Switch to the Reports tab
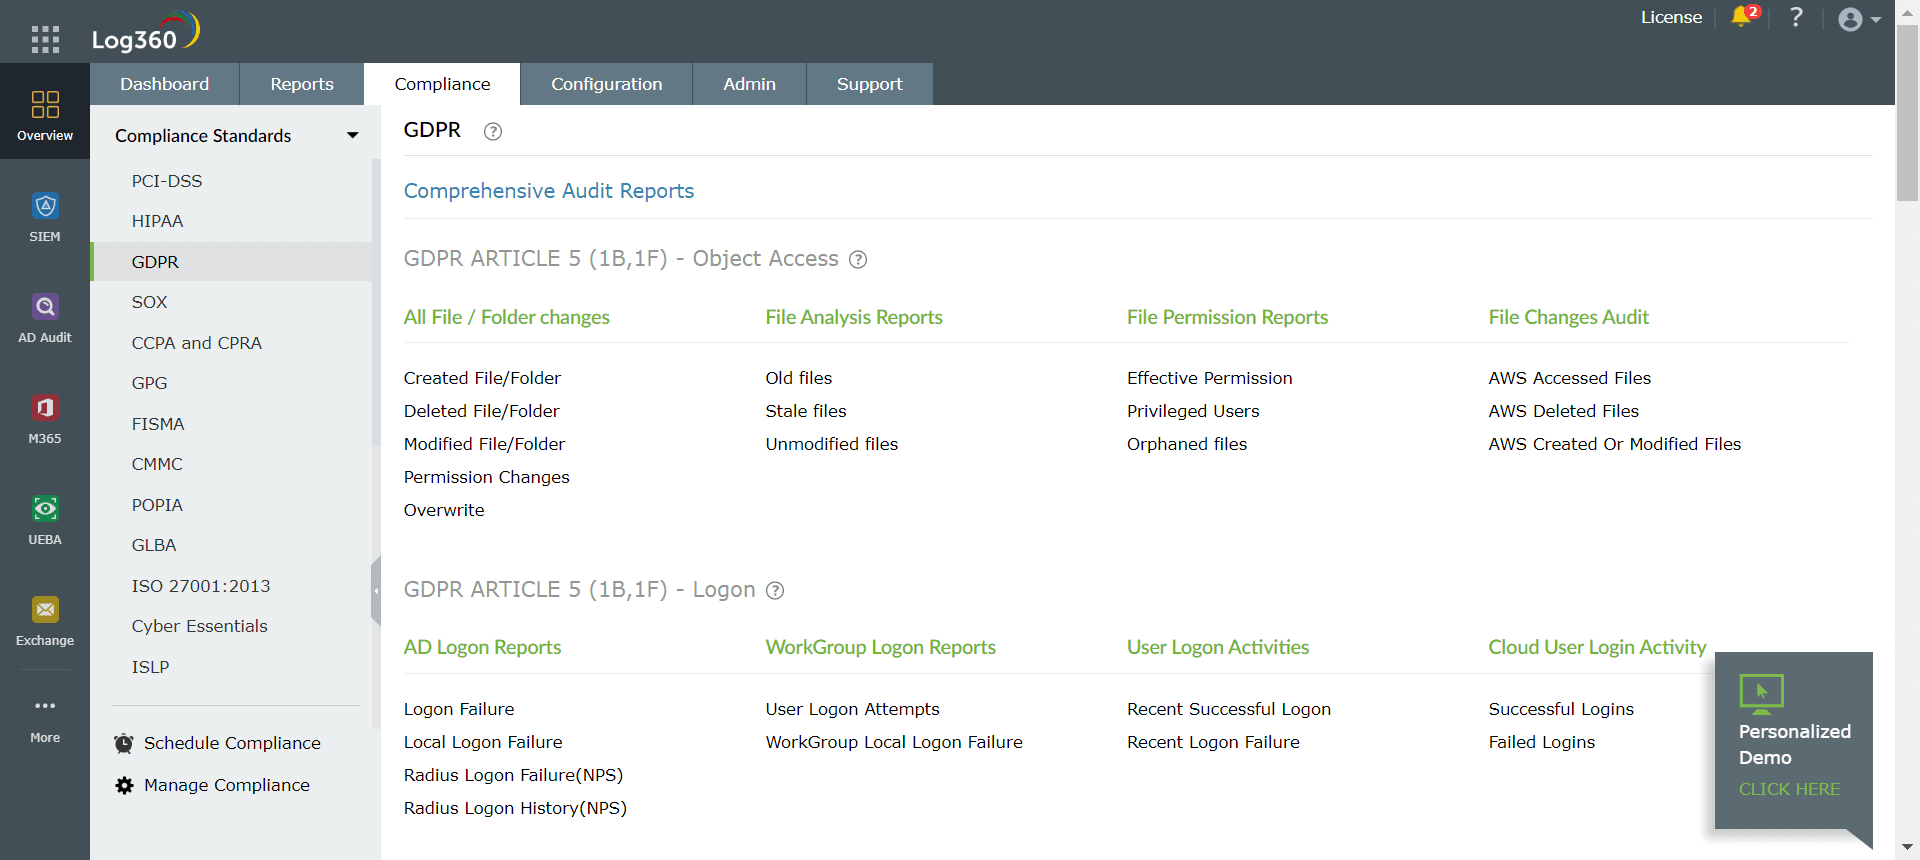Image resolution: width=1920 pixels, height=860 pixels. pyautogui.click(x=302, y=84)
